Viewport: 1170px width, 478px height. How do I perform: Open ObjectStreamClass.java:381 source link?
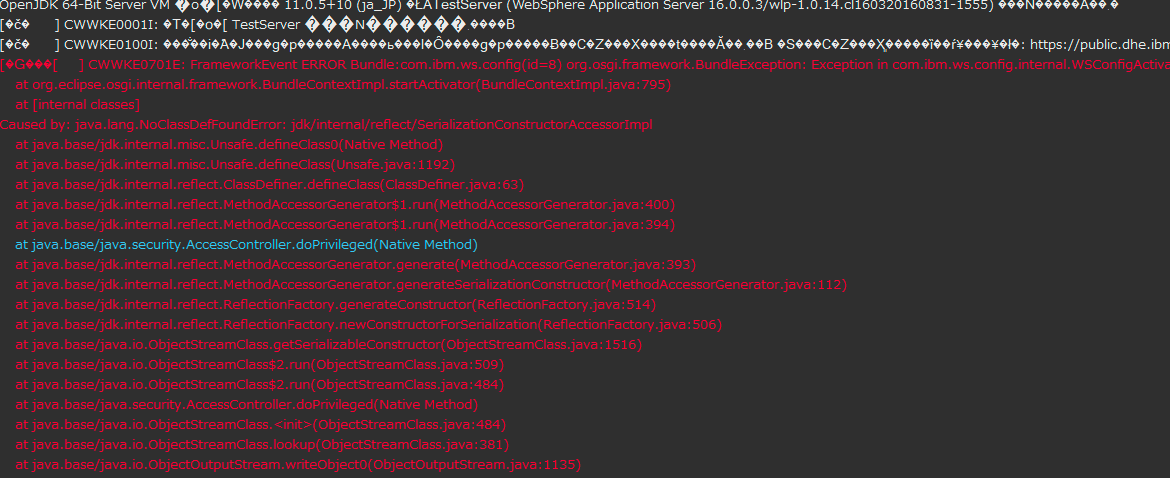pos(412,445)
